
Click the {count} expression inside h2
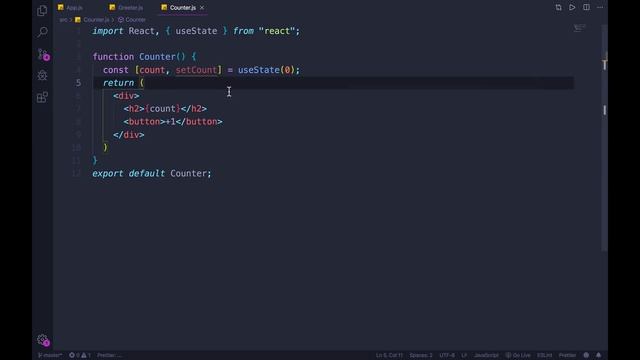[x=162, y=109]
